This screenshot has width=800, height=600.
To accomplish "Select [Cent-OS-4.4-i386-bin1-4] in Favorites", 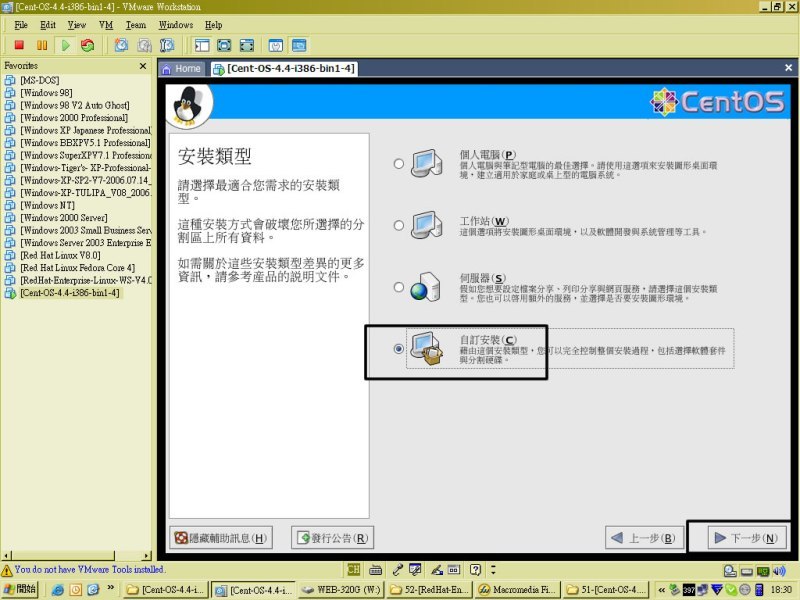I will pos(70,293).
